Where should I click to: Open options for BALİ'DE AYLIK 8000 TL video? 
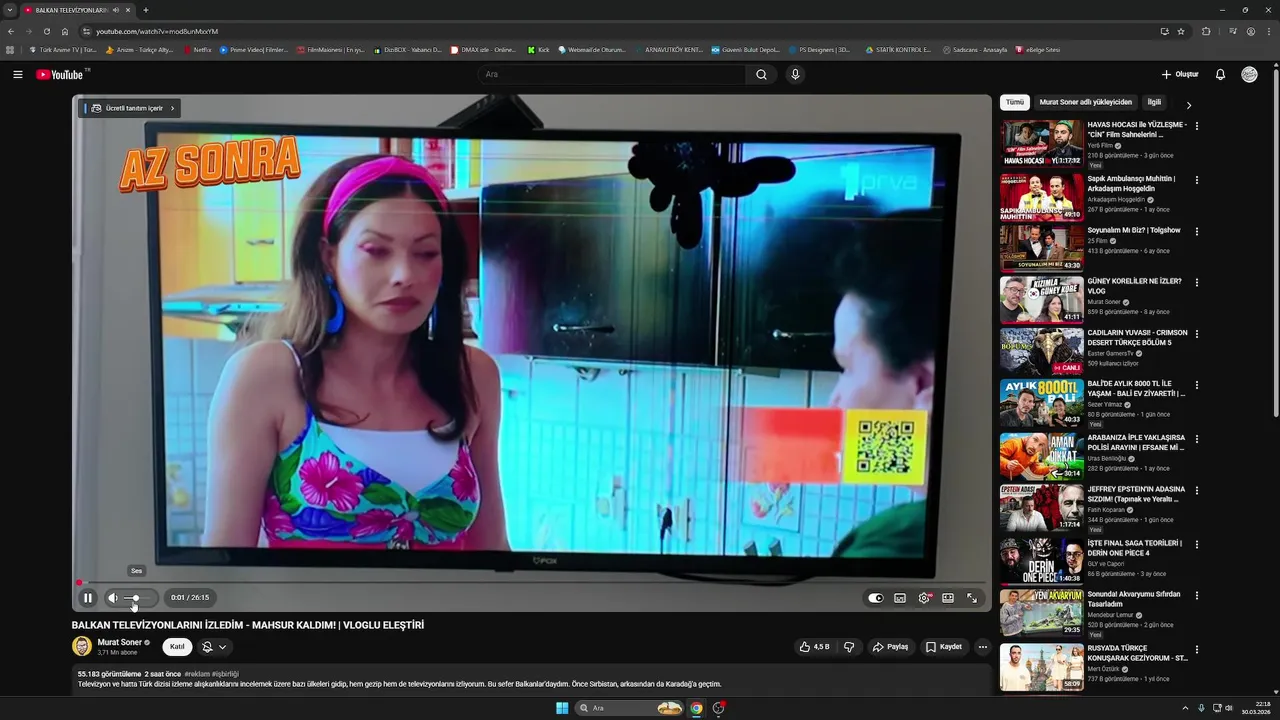(x=1196, y=385)
